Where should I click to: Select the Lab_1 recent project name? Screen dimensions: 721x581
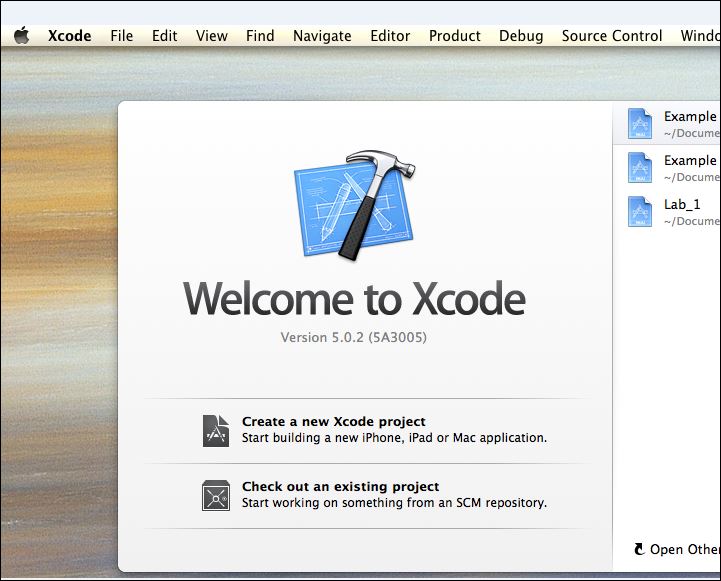pyautogui.click(x=682, y=204)
